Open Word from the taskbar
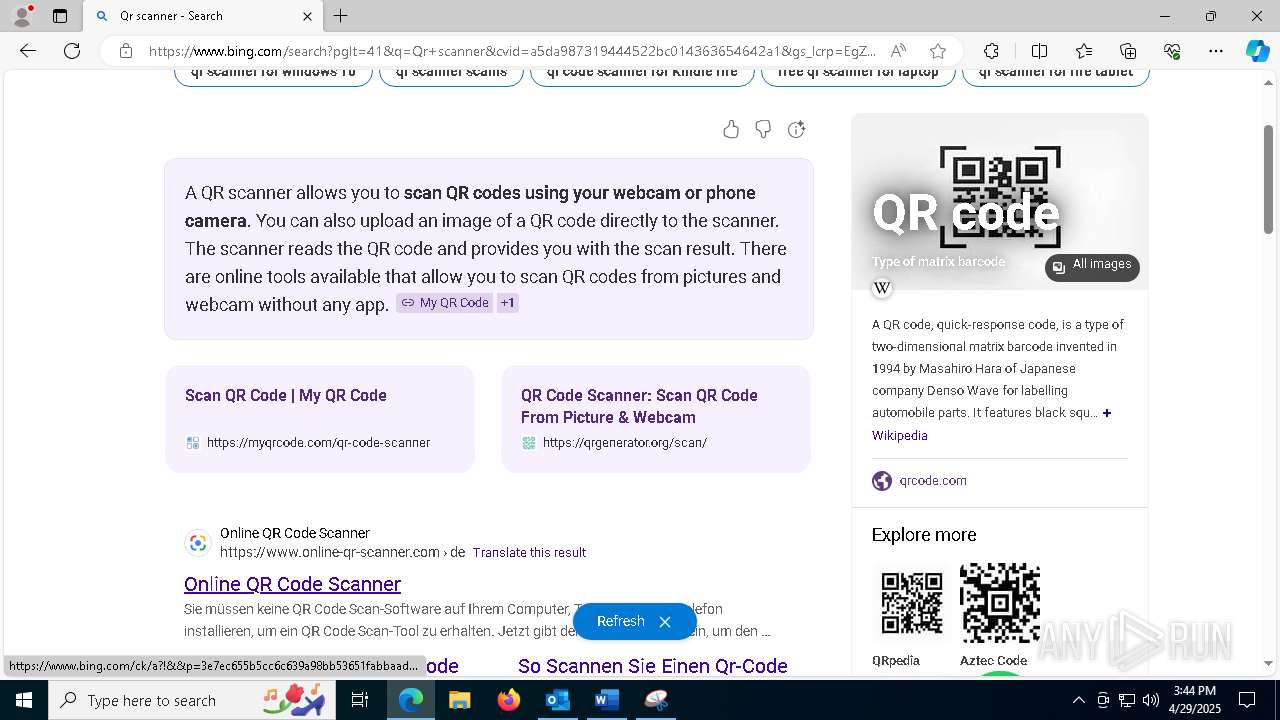1280x720 pixels. [606, 700]
